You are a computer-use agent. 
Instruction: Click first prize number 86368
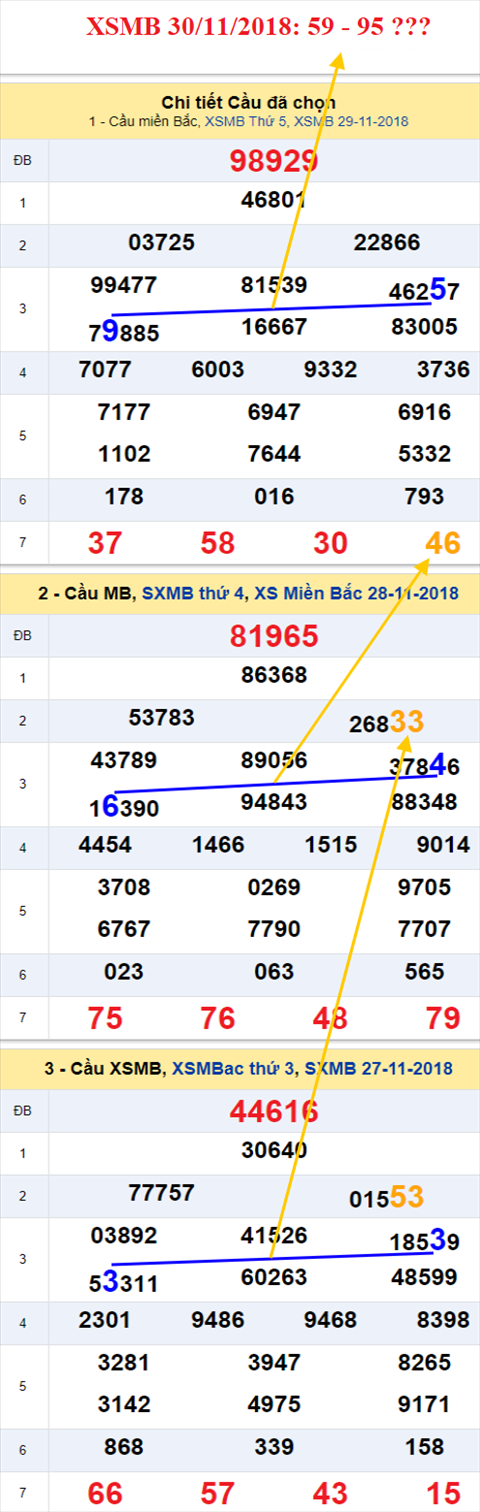coord(273,675)
